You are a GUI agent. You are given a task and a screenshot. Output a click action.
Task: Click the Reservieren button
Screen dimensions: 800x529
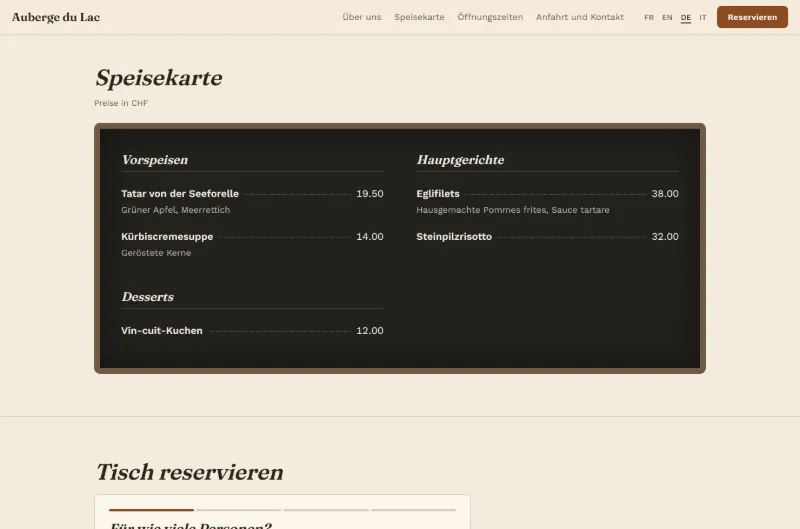point(752,17)
